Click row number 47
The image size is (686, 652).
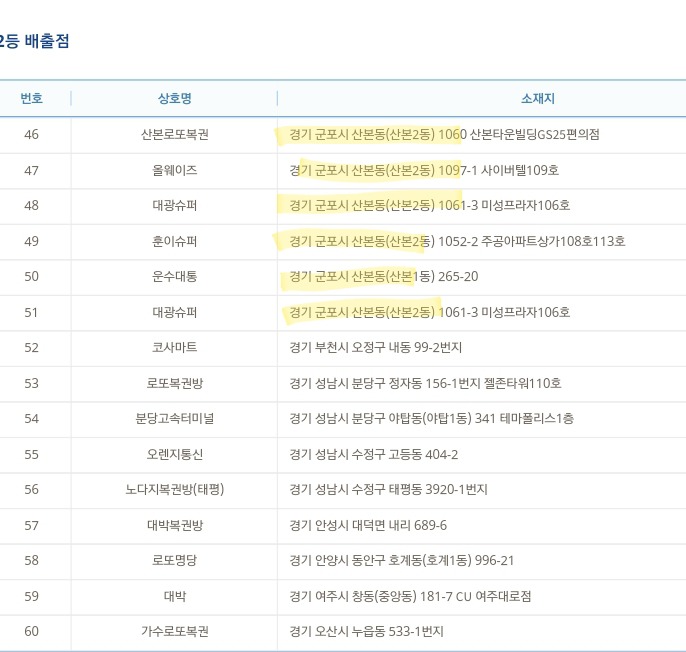pyautogui.click(x=32, y=170)
